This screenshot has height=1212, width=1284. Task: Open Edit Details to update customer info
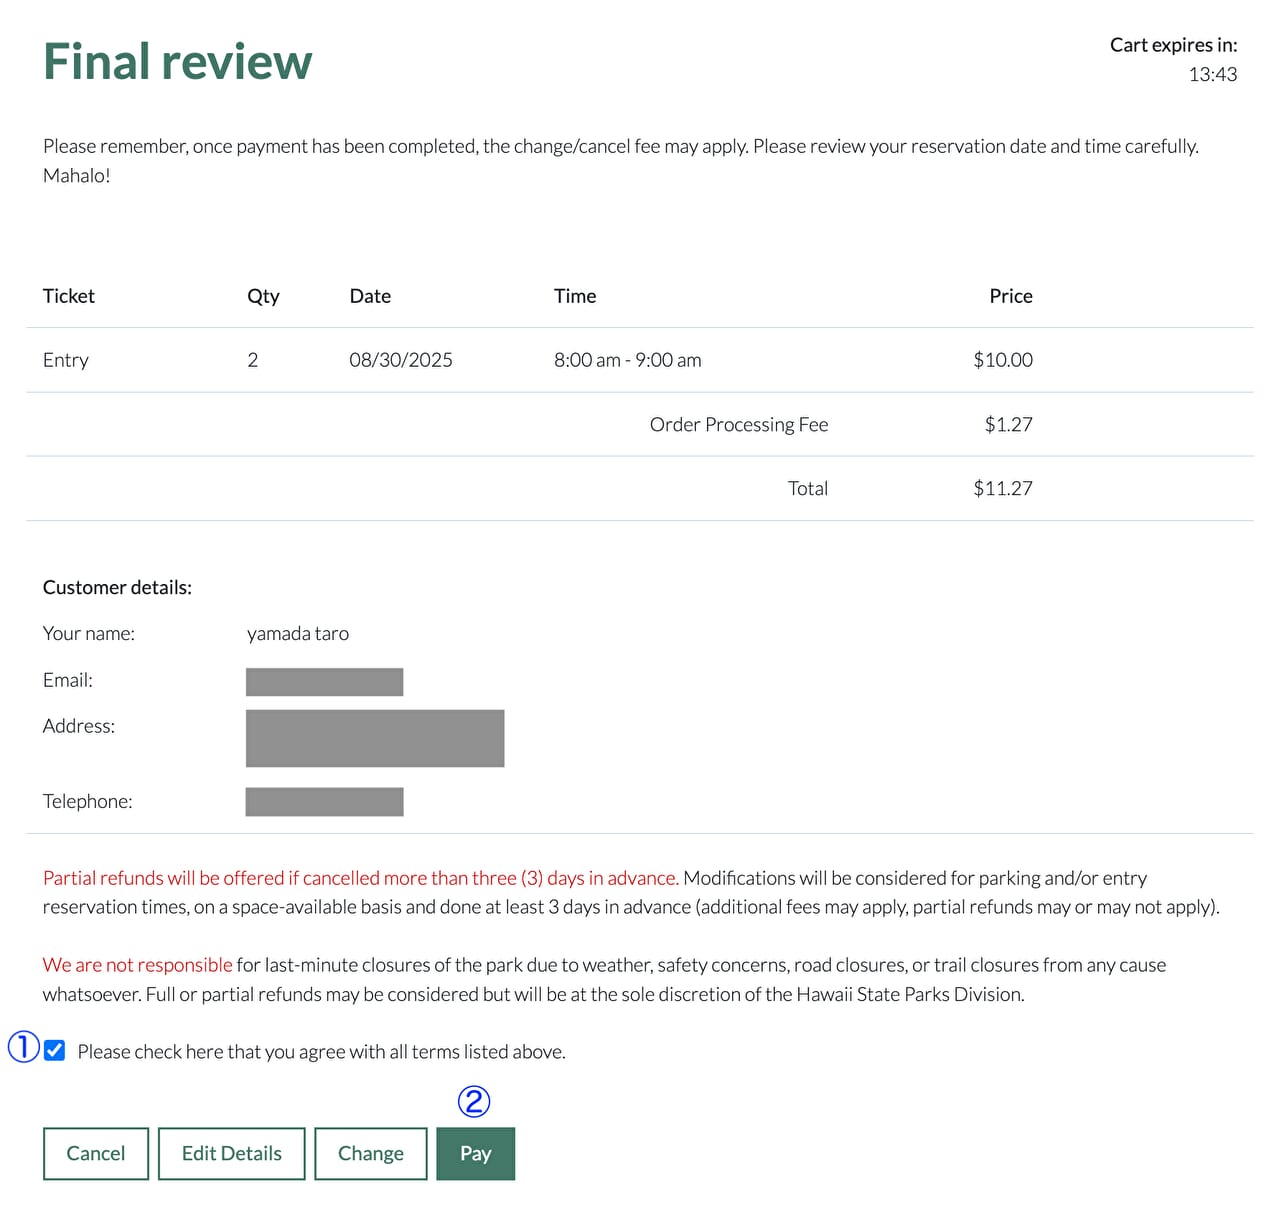231,1153
